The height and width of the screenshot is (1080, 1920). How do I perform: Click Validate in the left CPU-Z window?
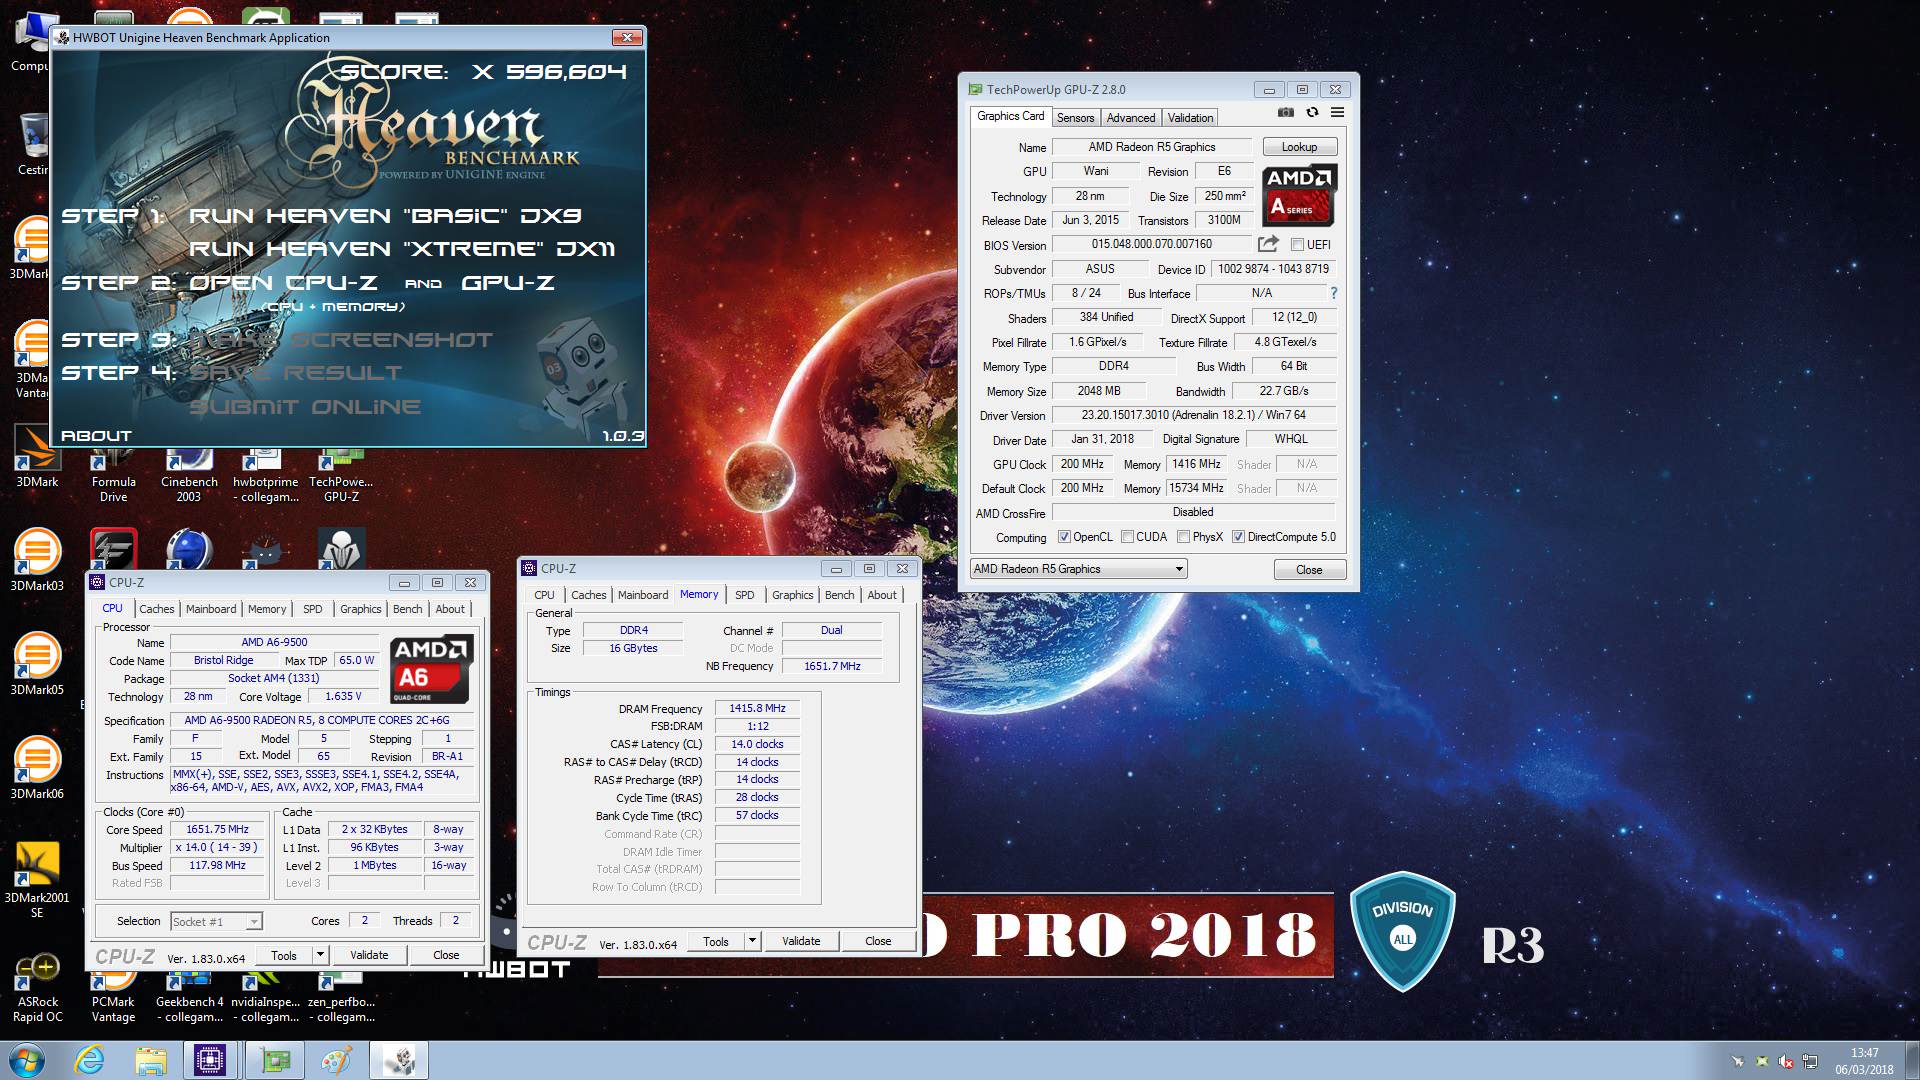click(369, 955)
